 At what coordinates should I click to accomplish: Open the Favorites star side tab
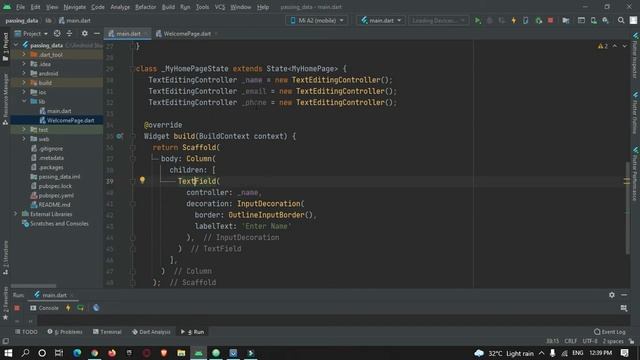[5, 303]
